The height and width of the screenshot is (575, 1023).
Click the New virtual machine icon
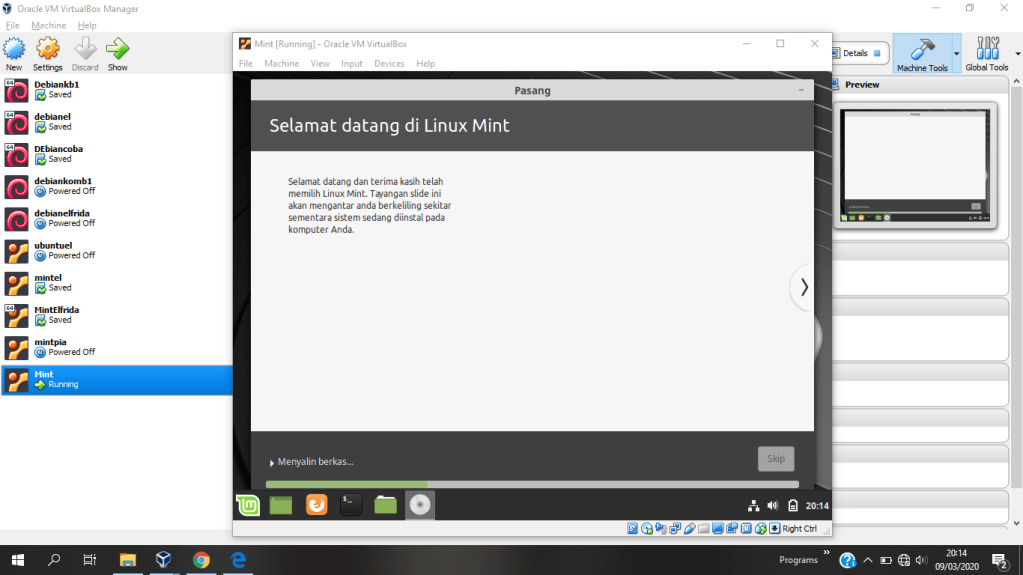[x=14, y=52]
